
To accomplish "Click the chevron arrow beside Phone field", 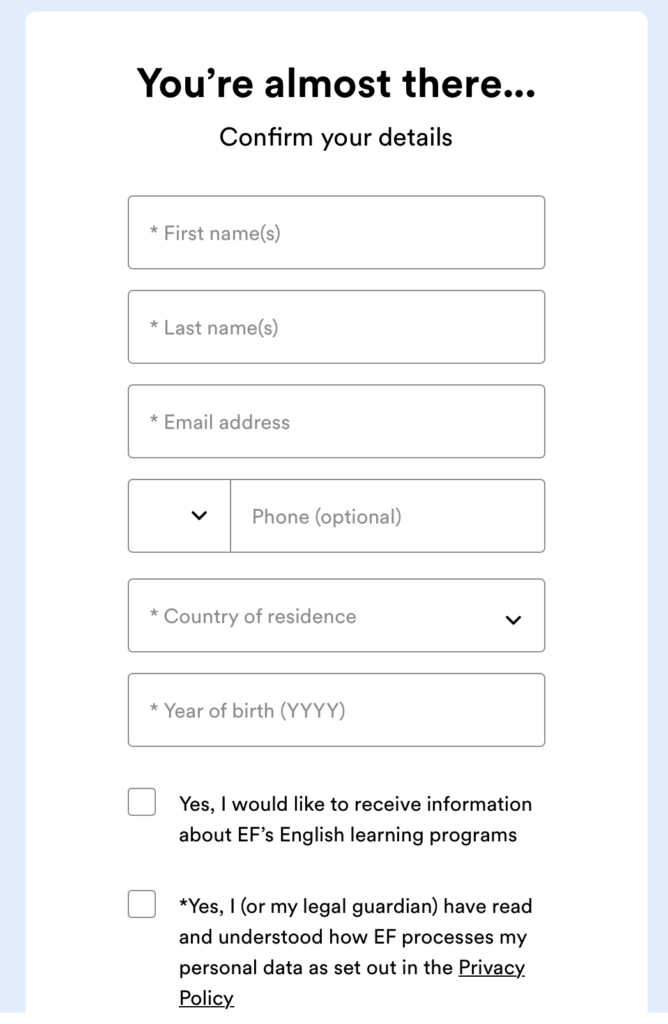I will (x=199, y=516).
